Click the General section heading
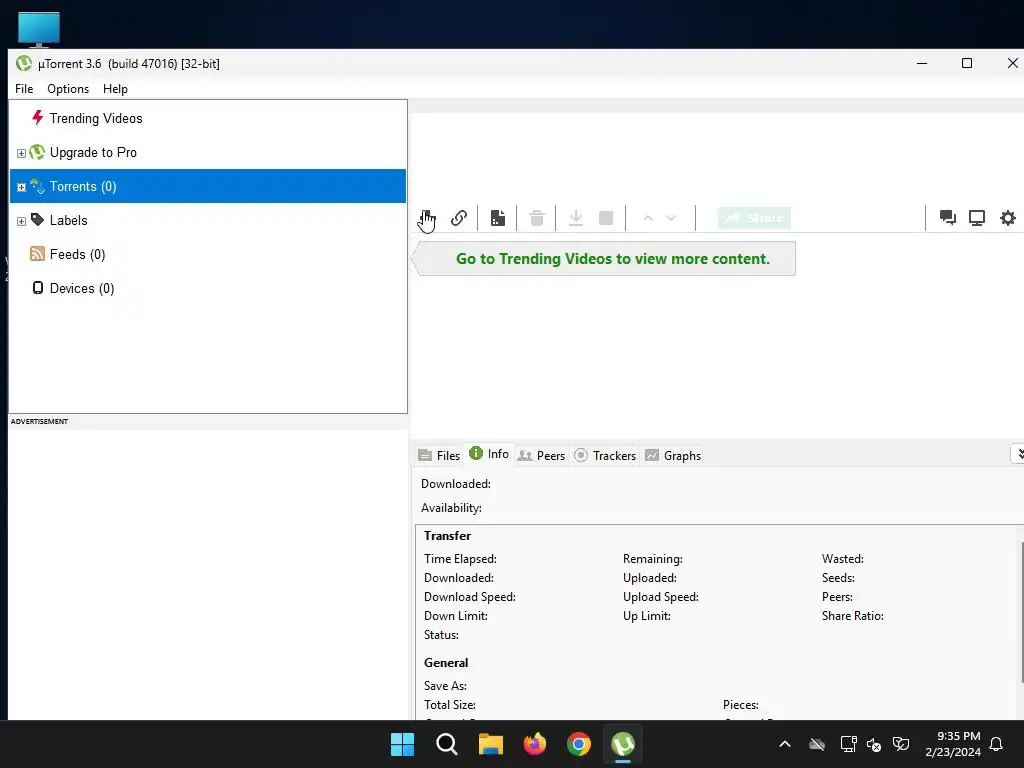 point(446,662)
